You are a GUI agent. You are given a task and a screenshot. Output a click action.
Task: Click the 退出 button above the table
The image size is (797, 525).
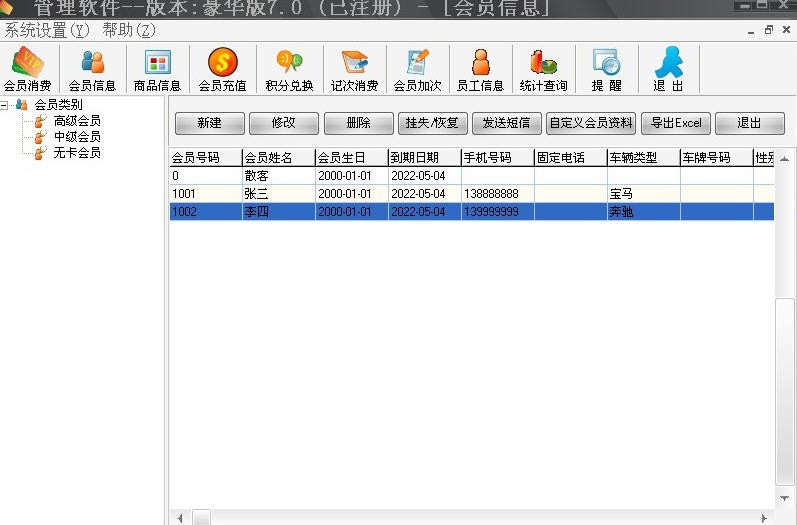[x=750, y=123]
